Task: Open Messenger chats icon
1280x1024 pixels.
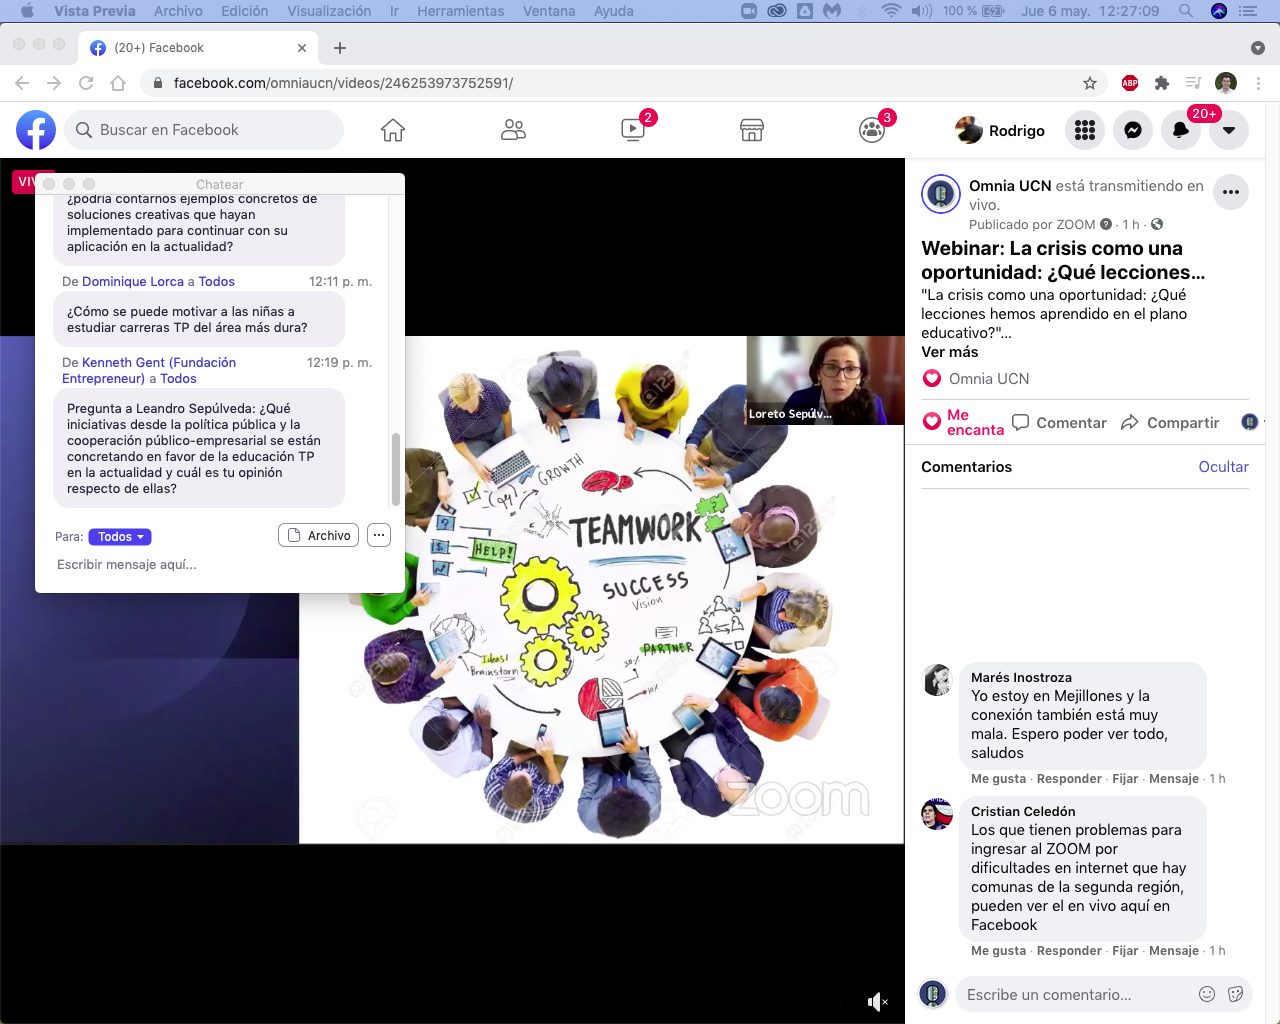Action: point(1133,130)
